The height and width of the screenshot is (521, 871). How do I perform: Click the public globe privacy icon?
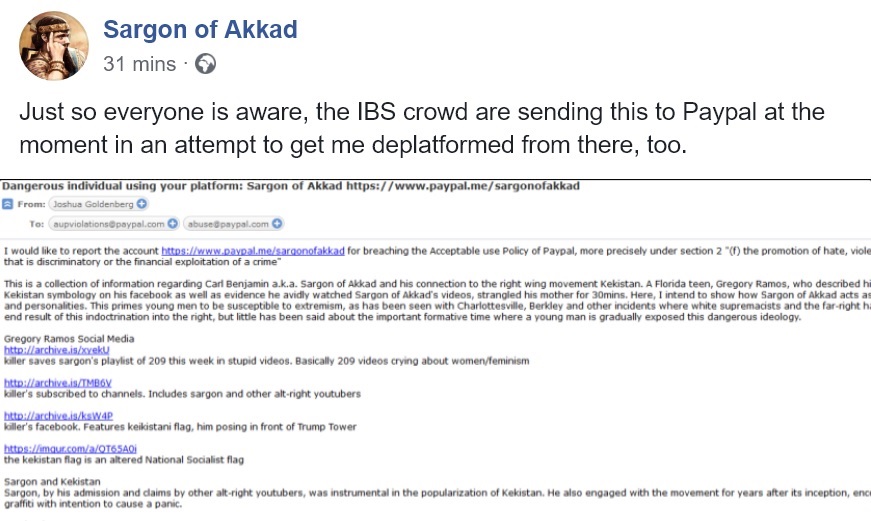pyautogui.click(x=205, y=64)
